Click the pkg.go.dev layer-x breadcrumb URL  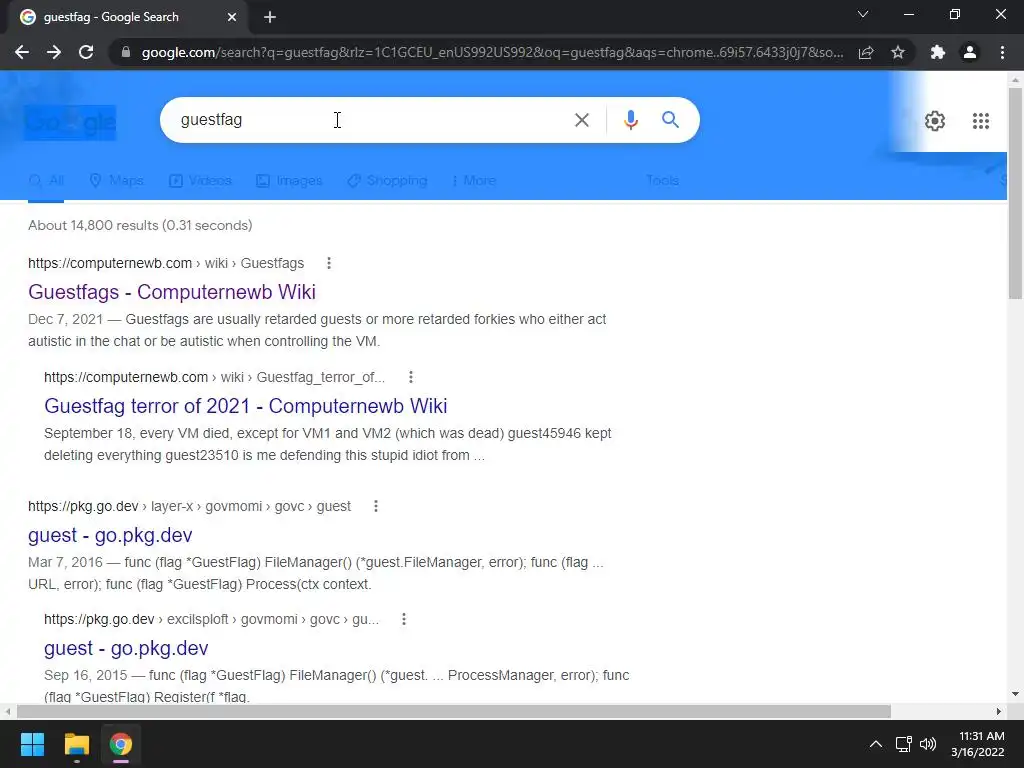[x=189, y=506]
